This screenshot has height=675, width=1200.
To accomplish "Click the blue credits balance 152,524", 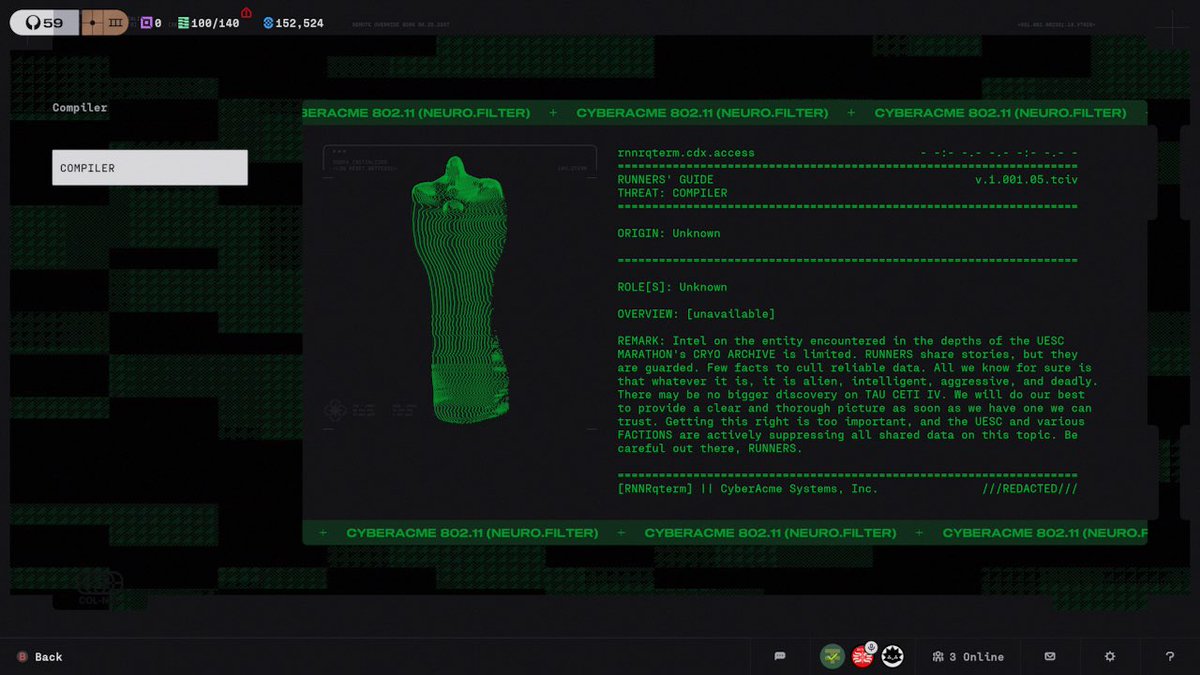I will pyautogui.click(x=293, y=23).
